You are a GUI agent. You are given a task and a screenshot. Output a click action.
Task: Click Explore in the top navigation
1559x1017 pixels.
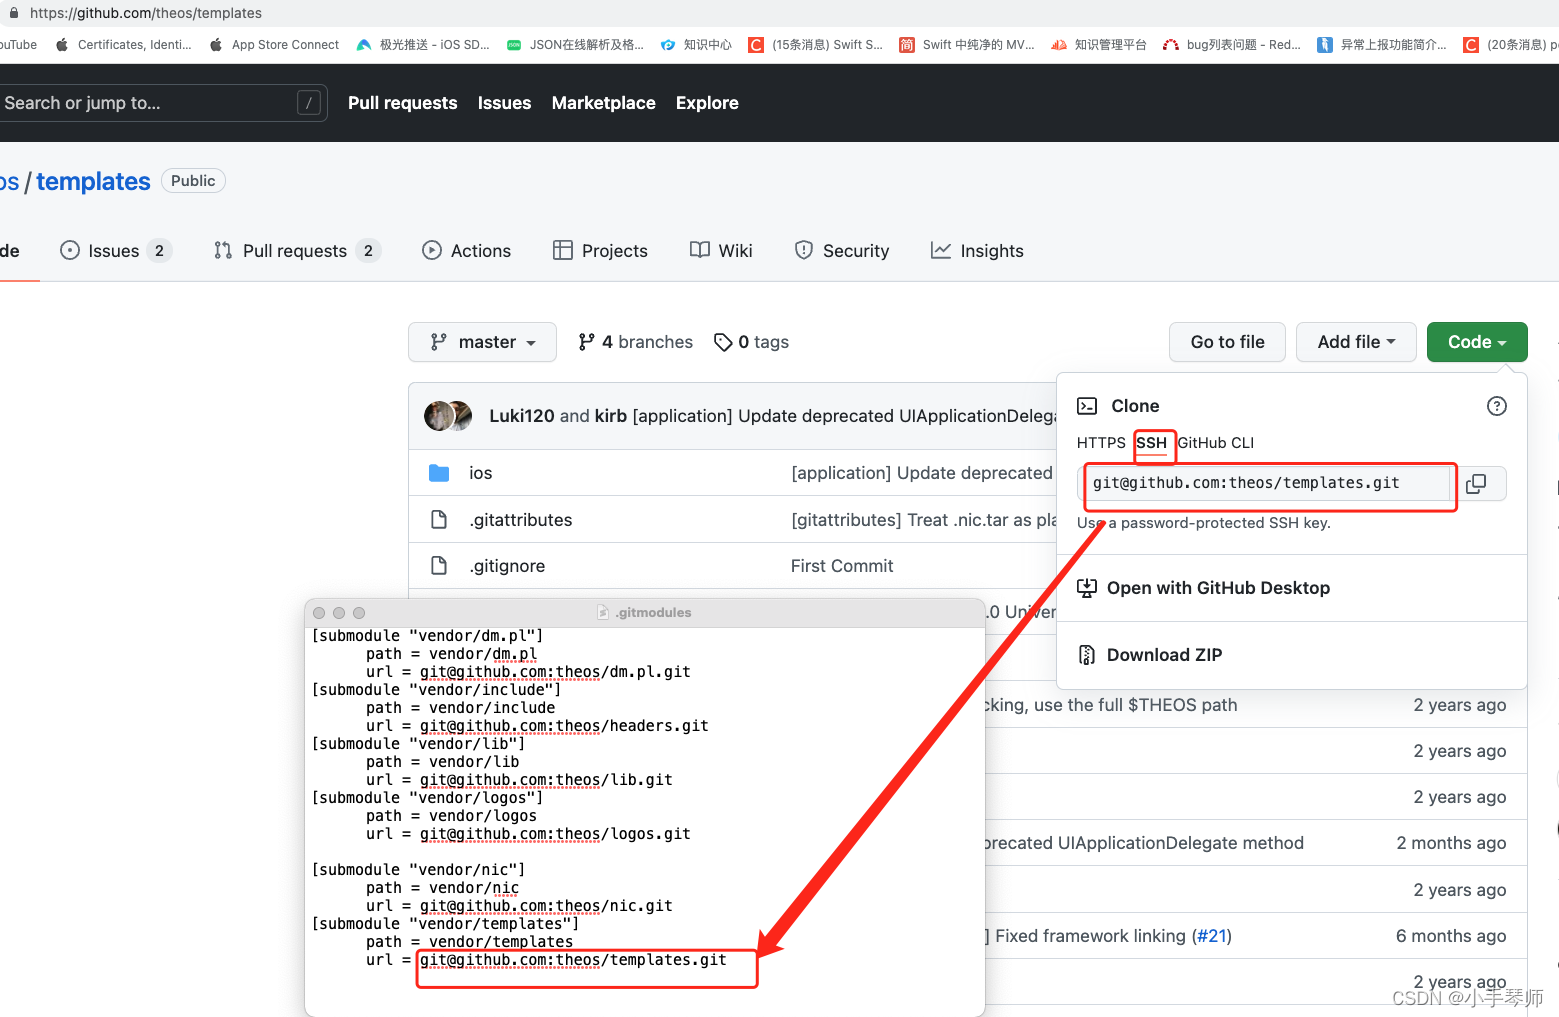click(707, 103)
